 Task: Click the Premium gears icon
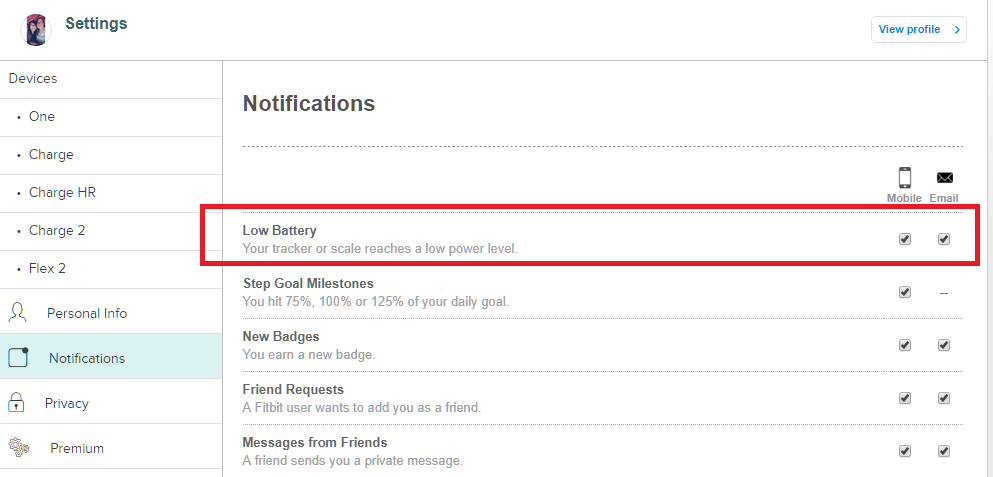(x=18, y=448)
